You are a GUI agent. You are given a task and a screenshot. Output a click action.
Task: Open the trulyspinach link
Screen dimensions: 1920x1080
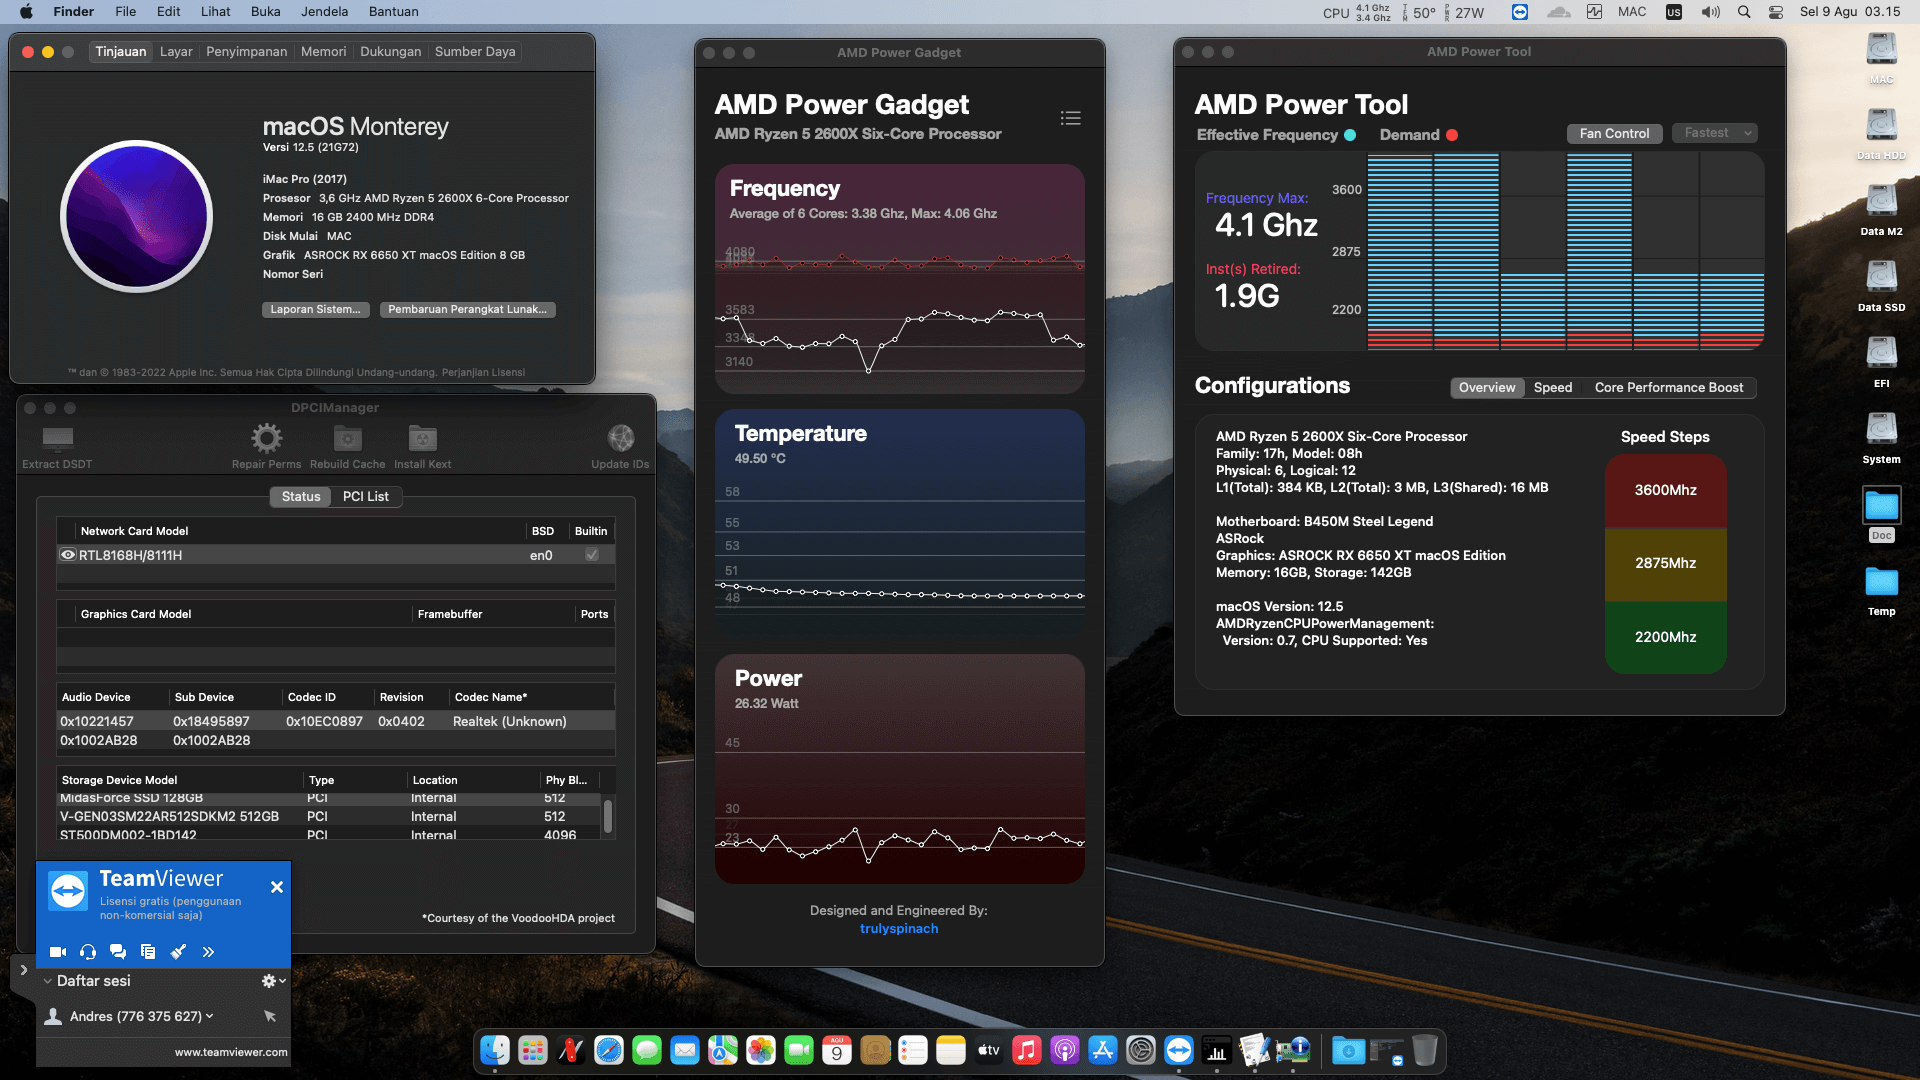pos(898,928)
